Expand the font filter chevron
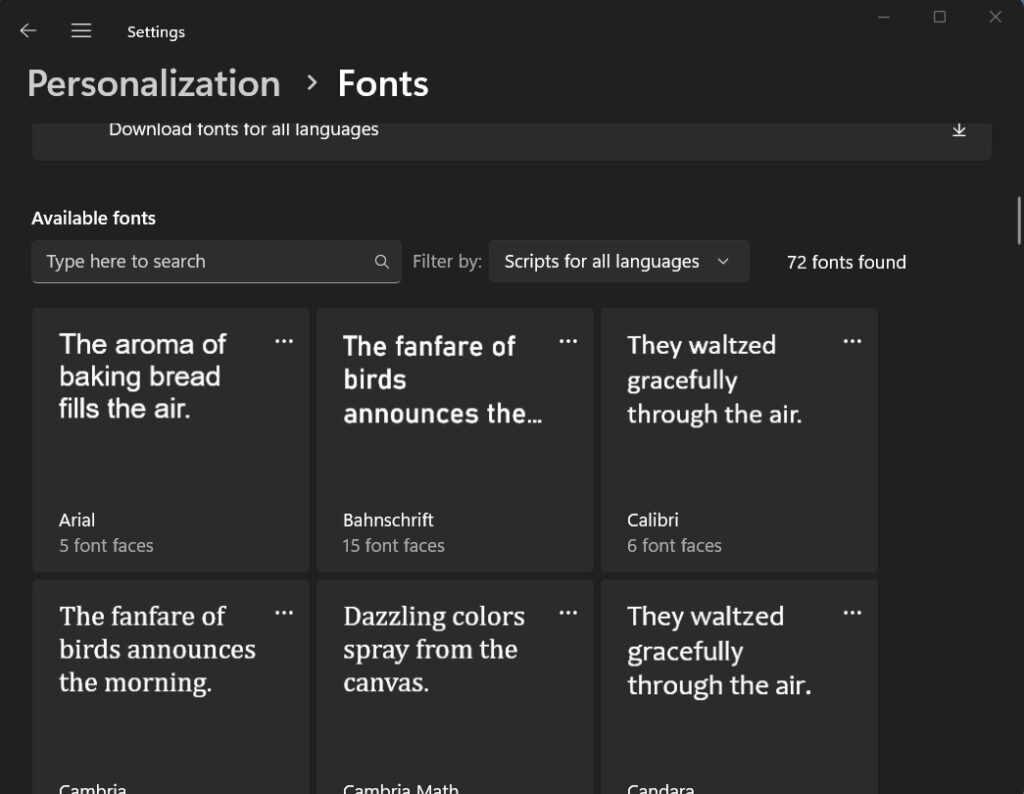This screenshot has height=794, width=1024. tap(723, 261)
